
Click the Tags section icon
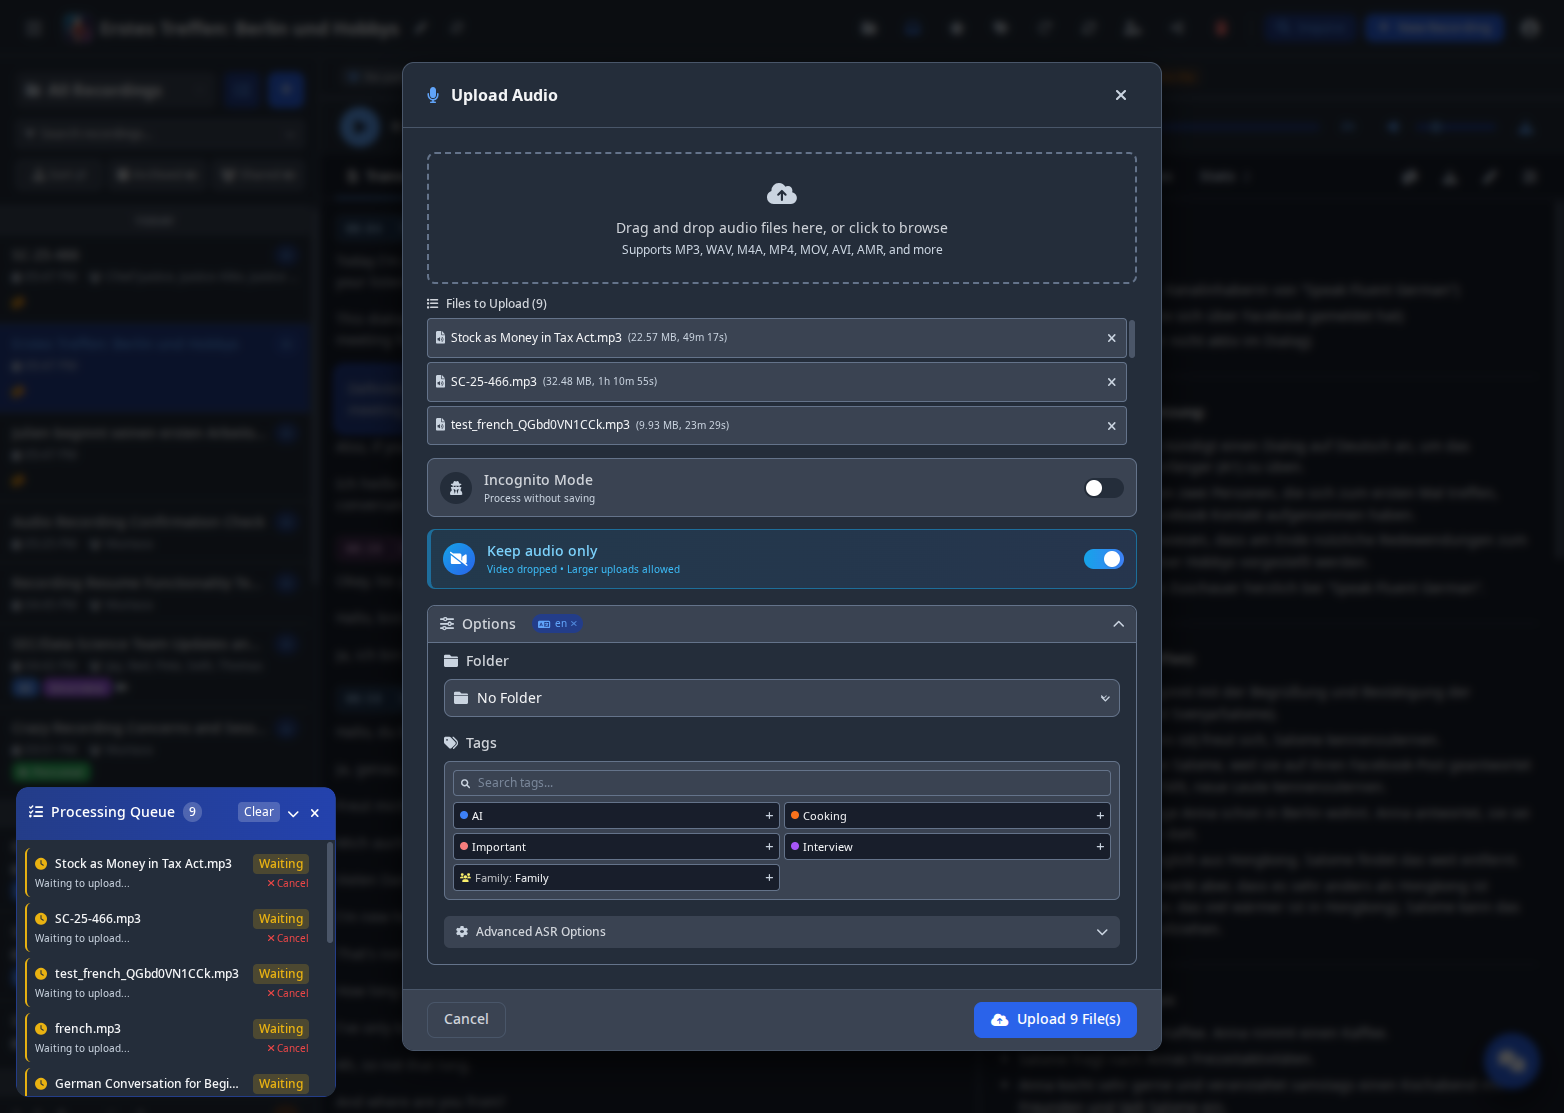point(451,743)
